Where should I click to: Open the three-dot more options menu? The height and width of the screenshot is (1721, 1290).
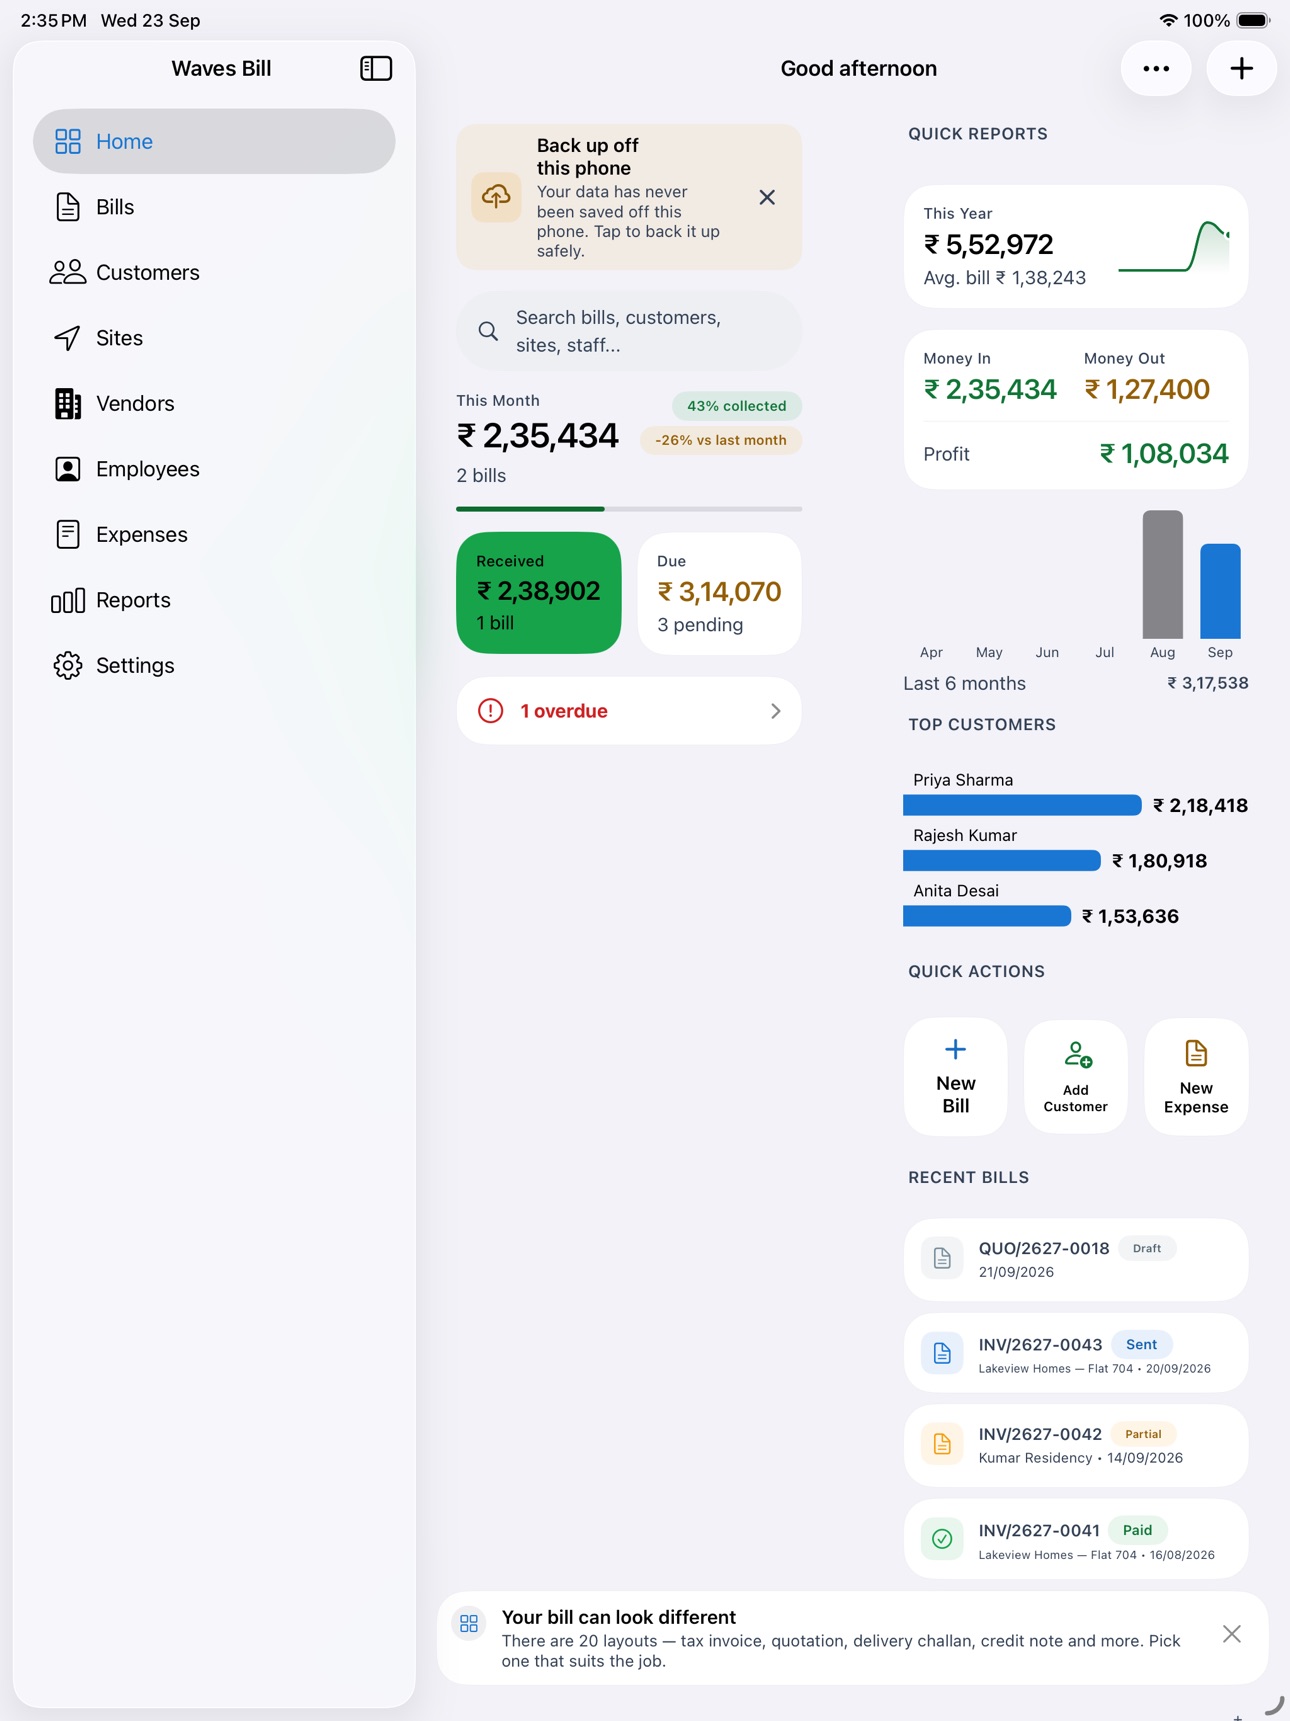click(1156, 69)
